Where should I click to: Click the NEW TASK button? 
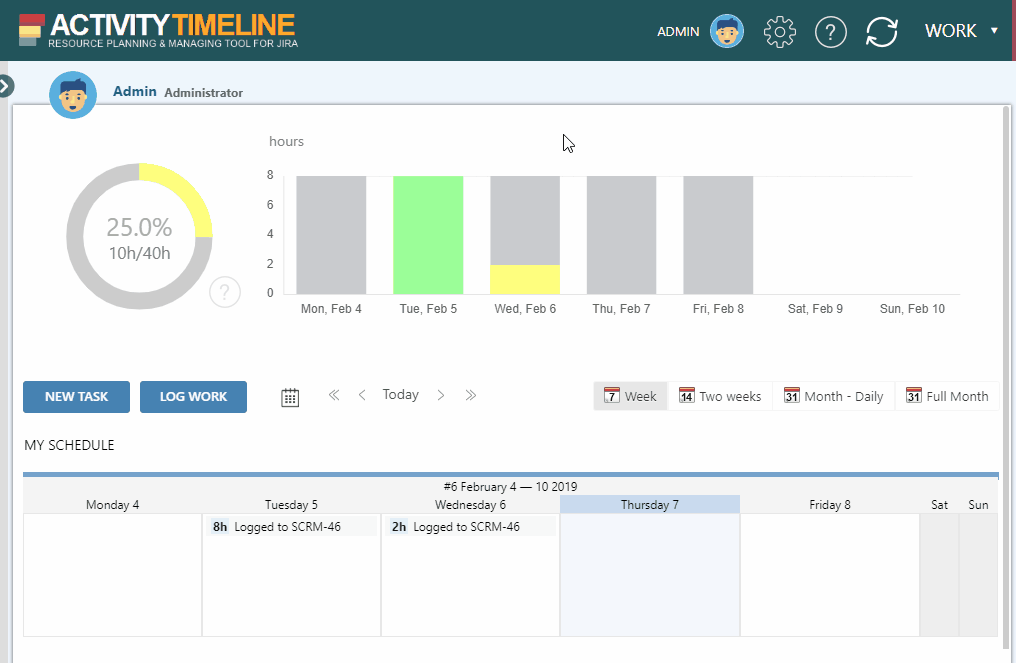coord(76,397)
